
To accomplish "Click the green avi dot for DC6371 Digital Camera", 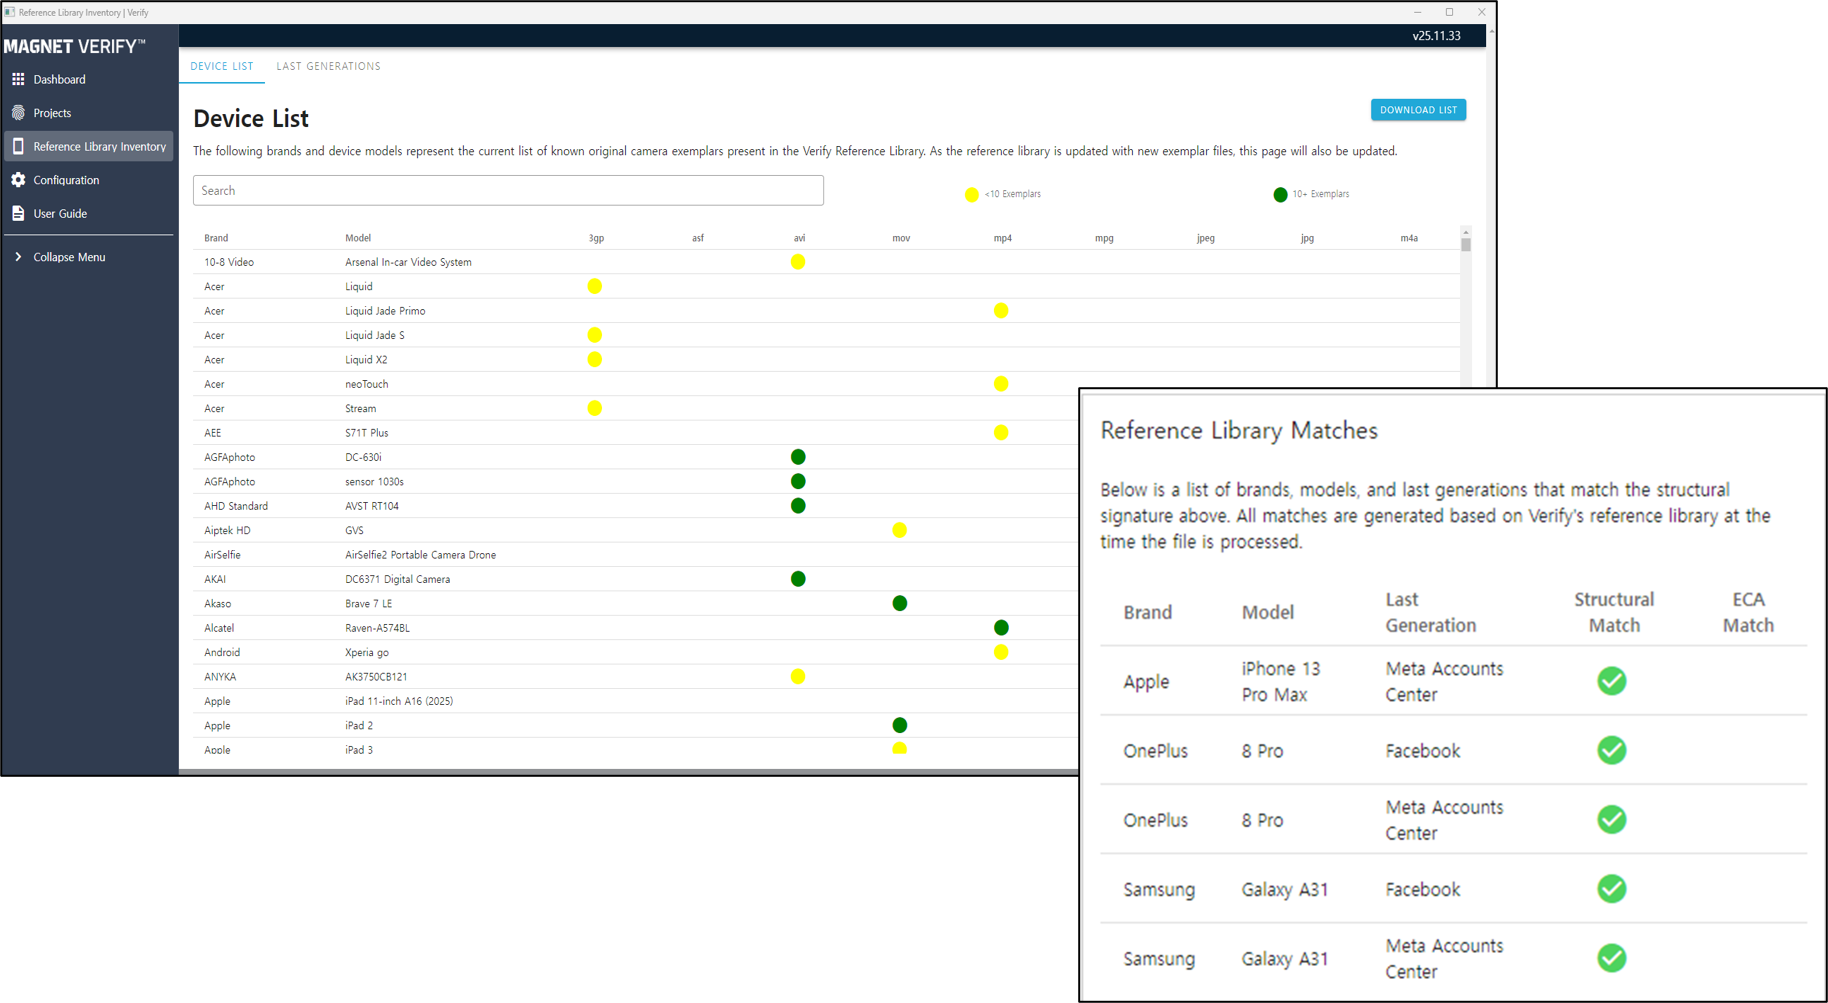I will tap(798, 579).
